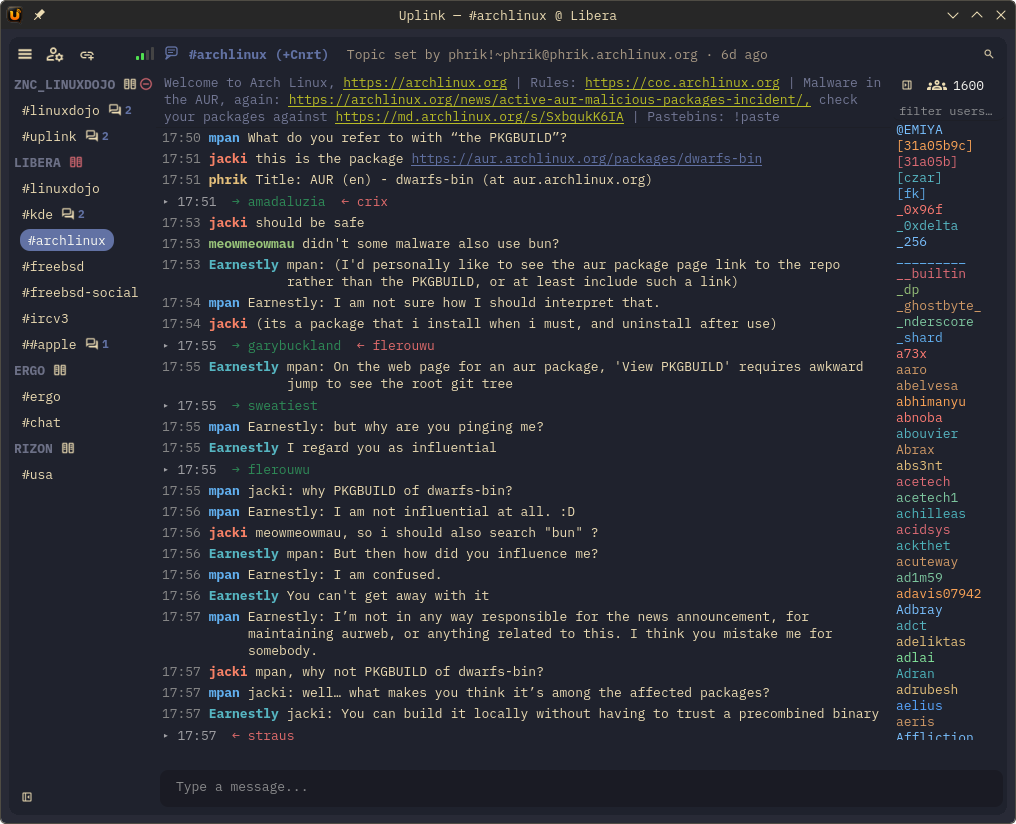Switch to the #freebsd channel
1016x824 pixels.
click(52, 266)
